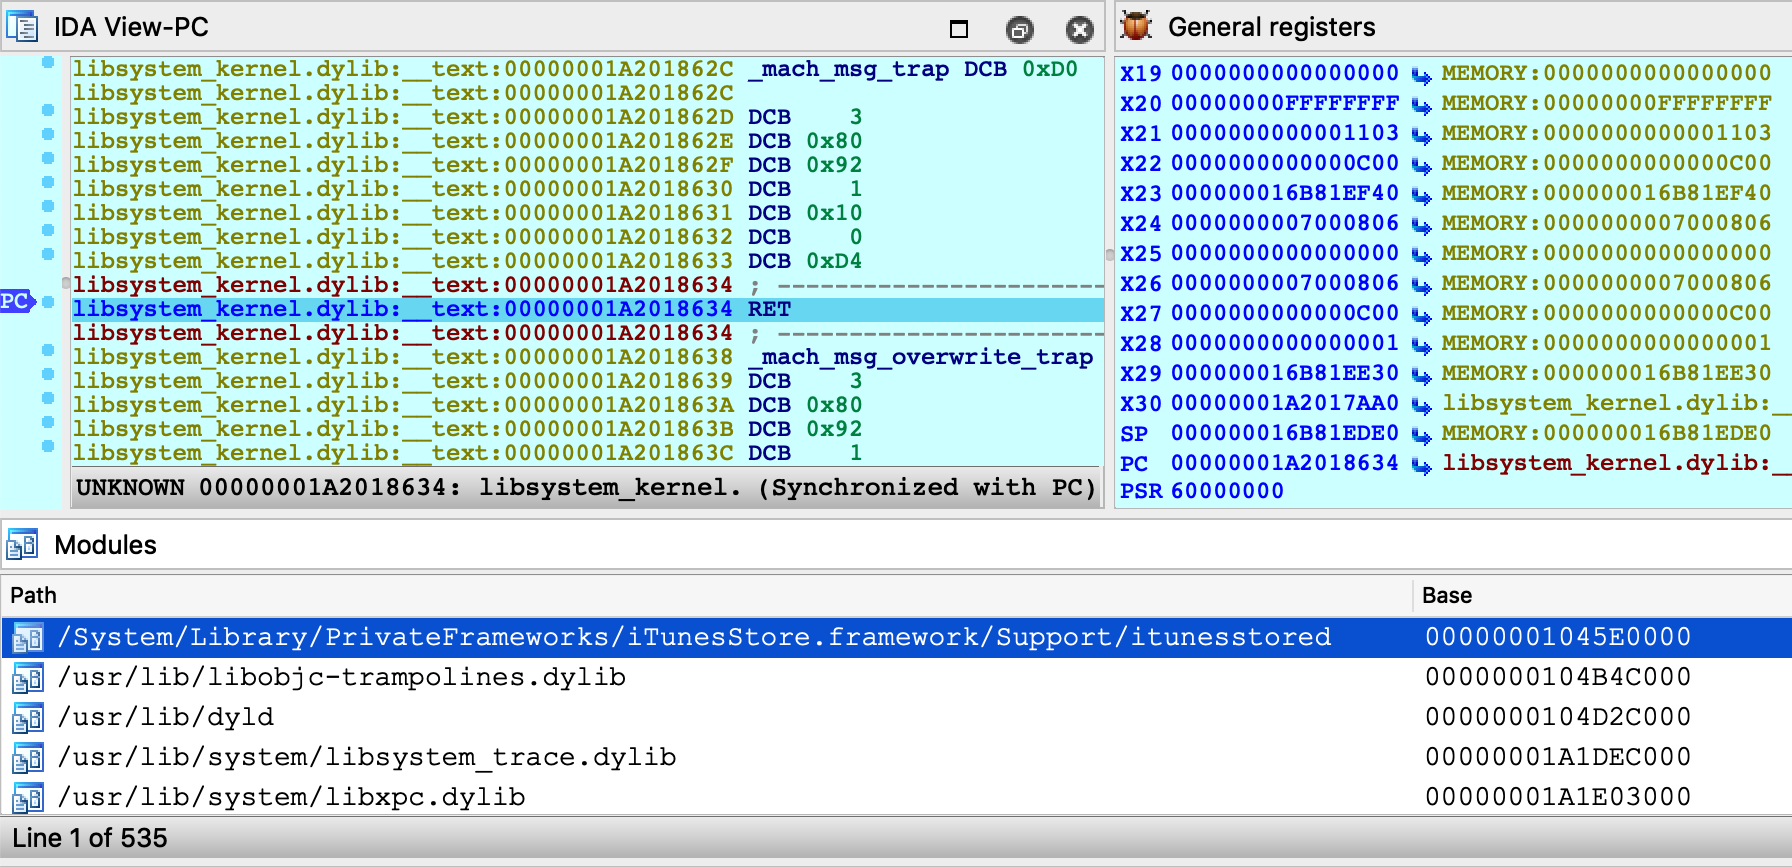Click the file icon for libobjc-trampolines.dylib
Screen dimensions: 1792x867
point(27,678)
